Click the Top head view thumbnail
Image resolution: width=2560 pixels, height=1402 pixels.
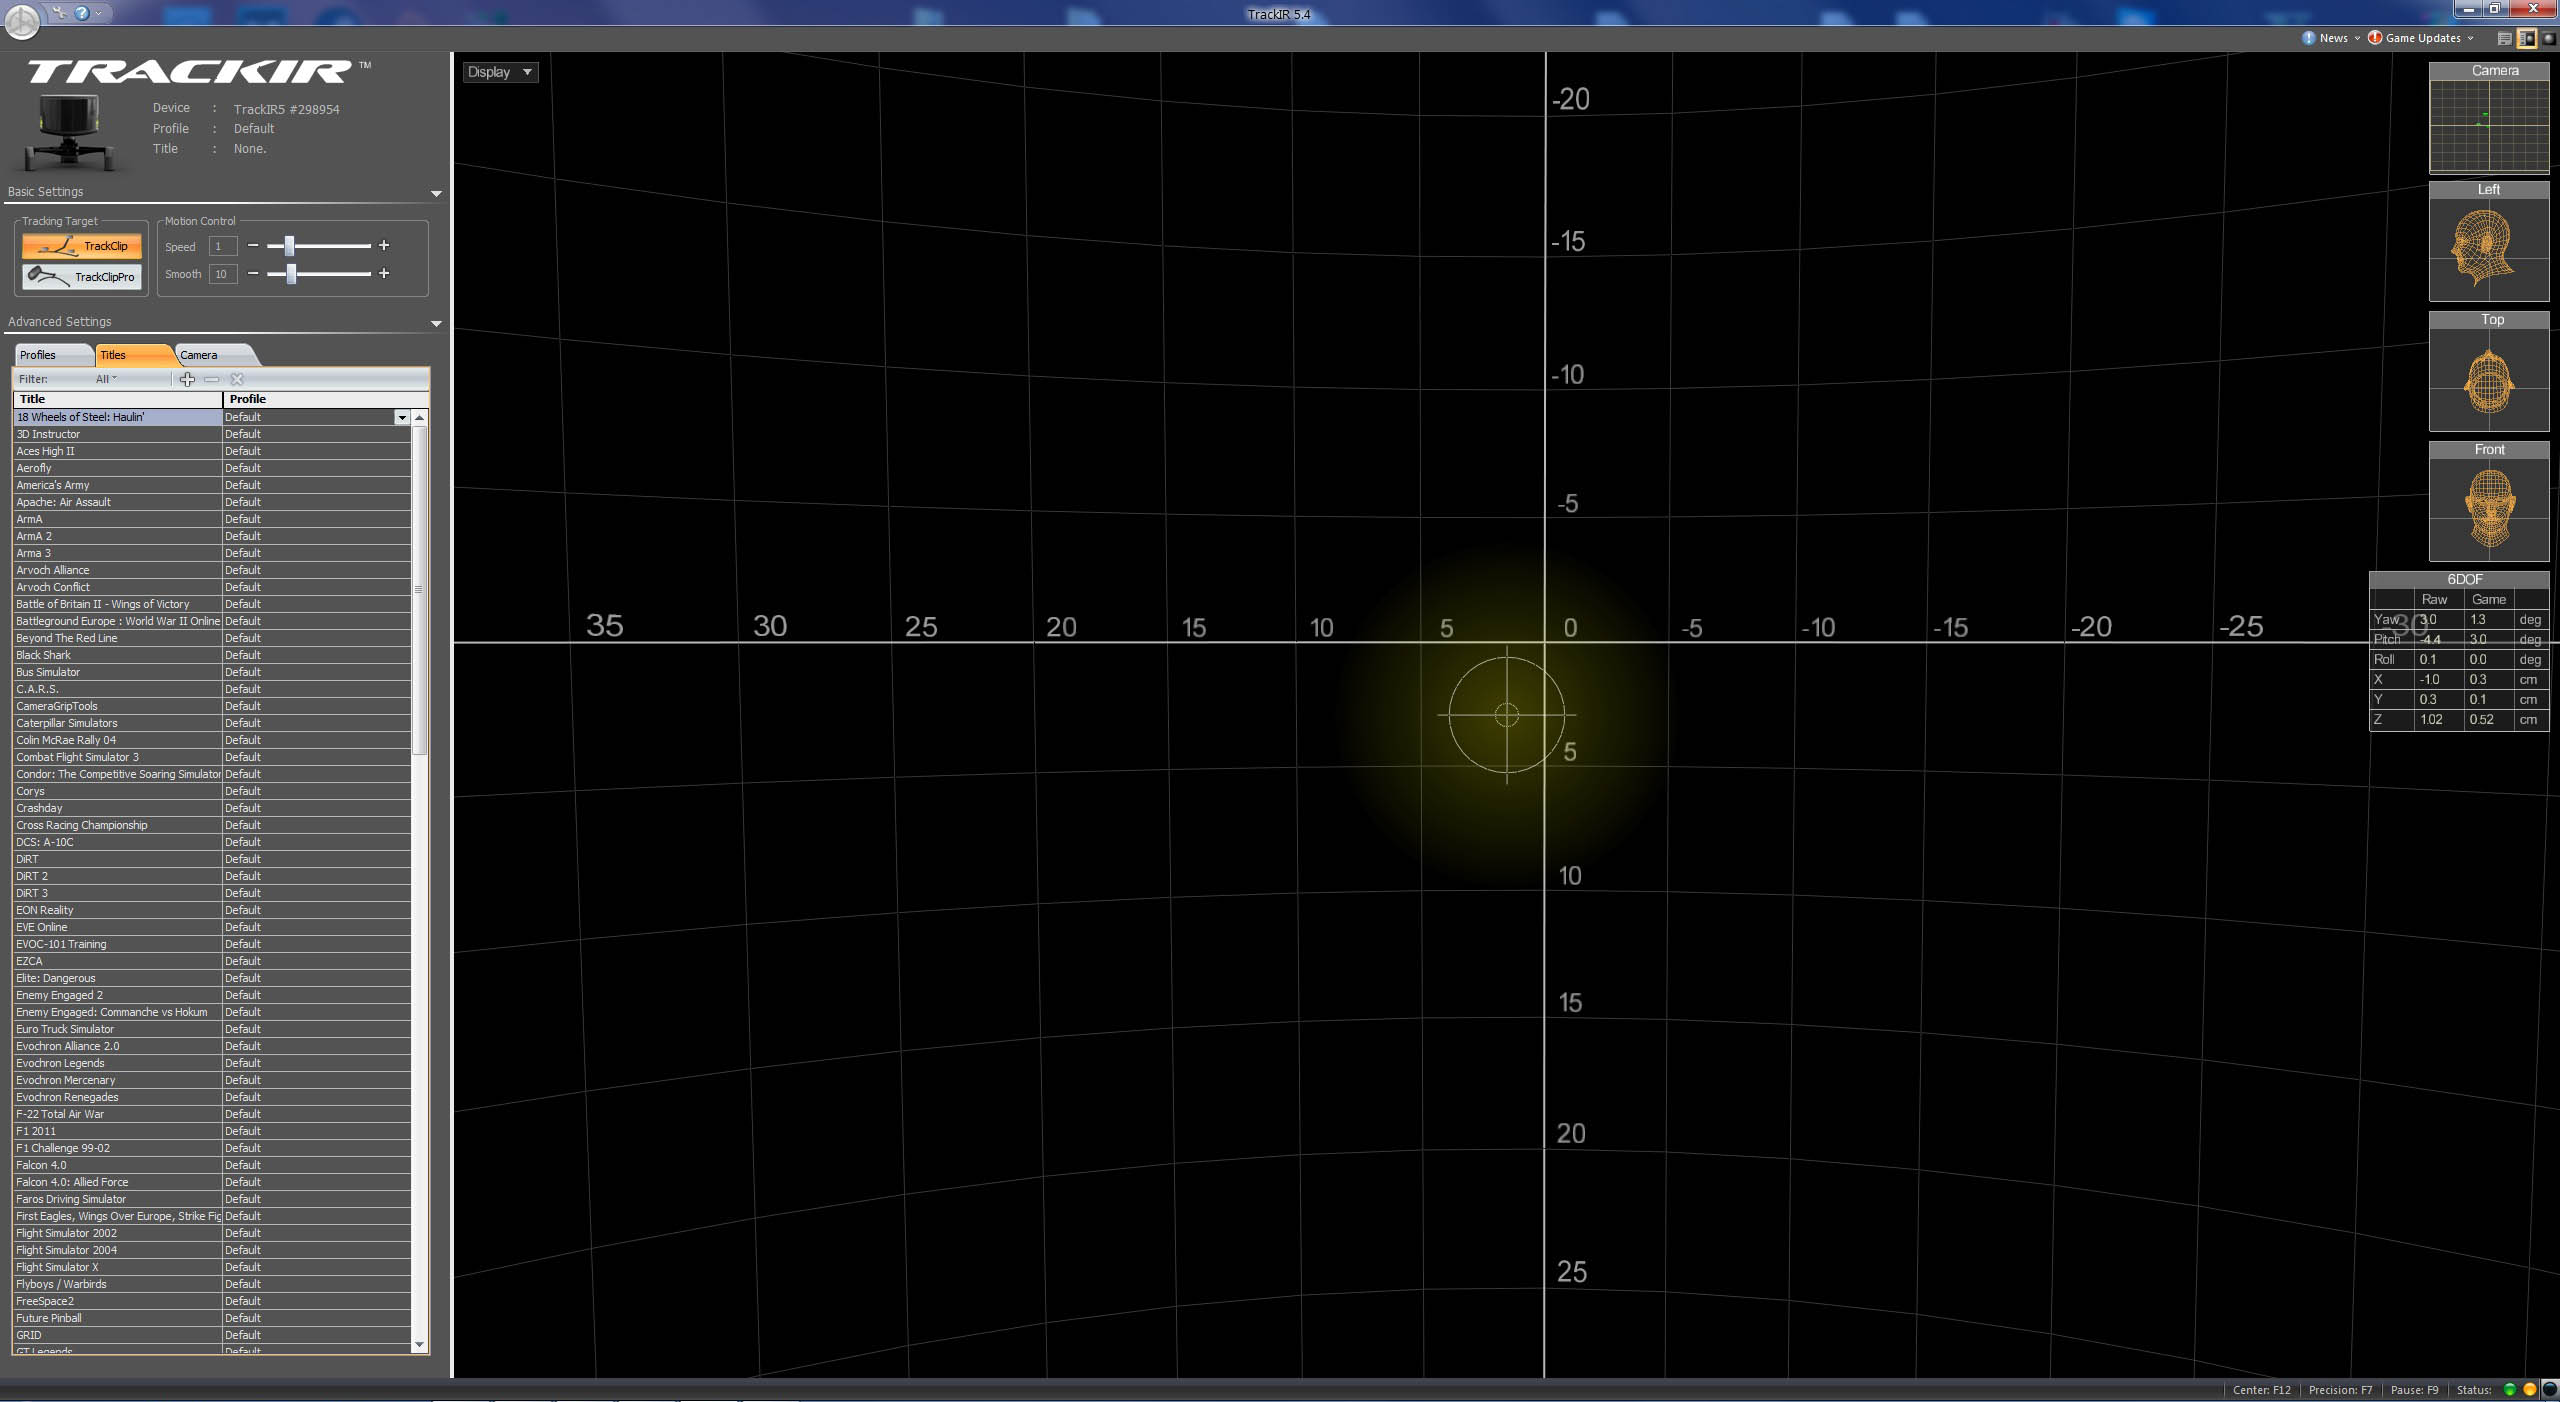pyautogui.click(x=2489, y=372)
